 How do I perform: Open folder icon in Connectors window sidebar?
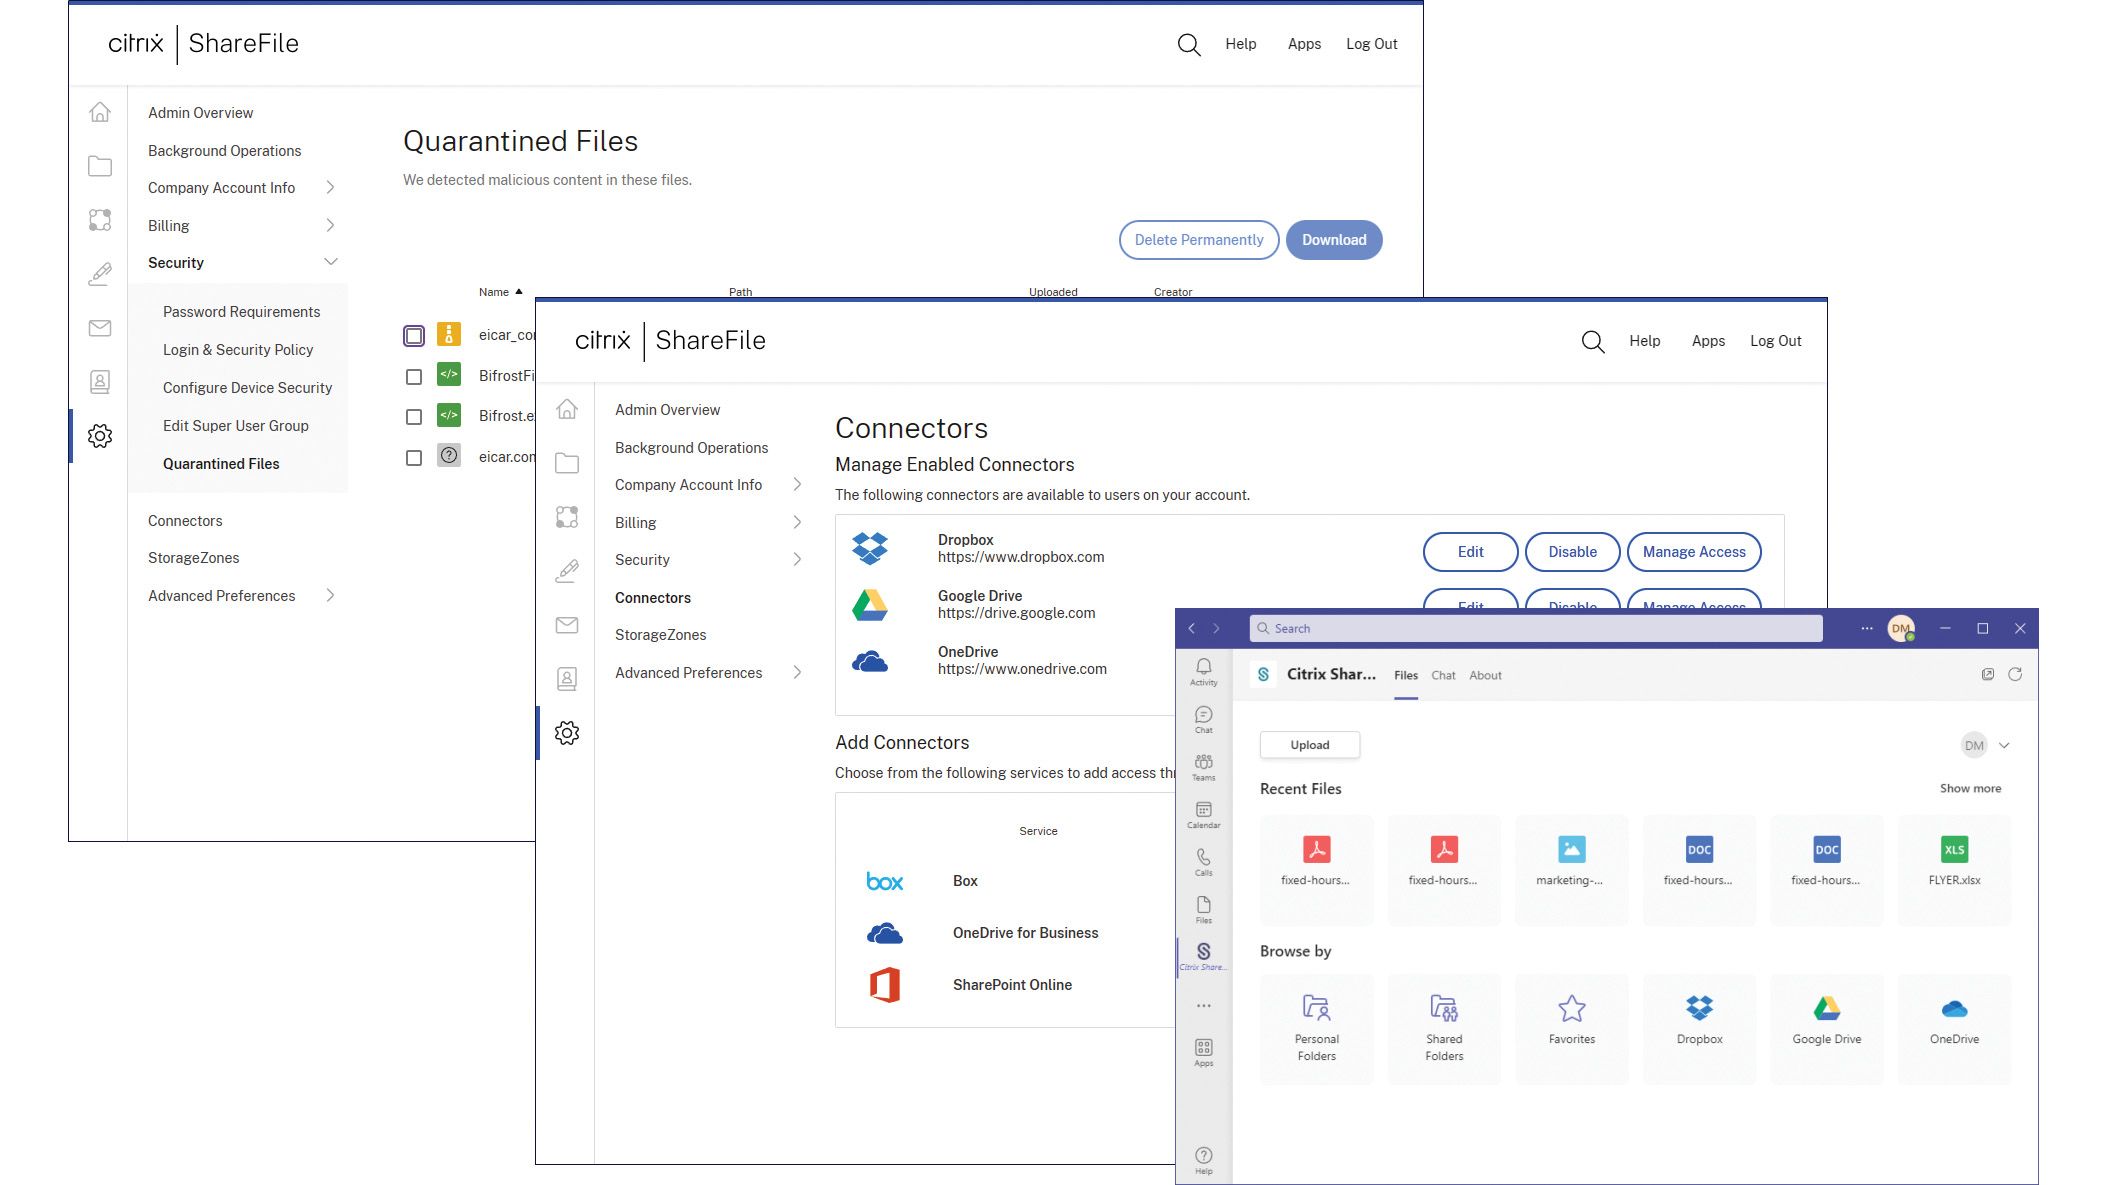click(x=567, y=463)
